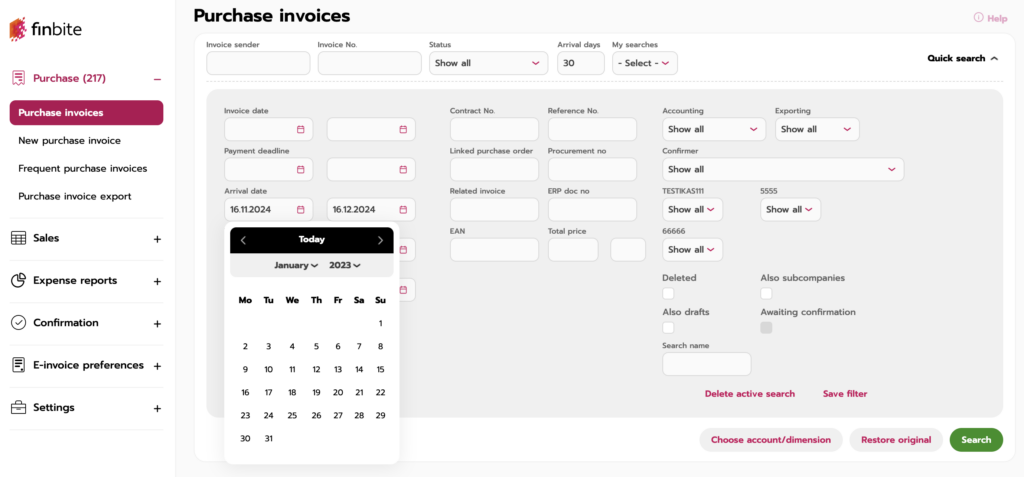
Task: Click the green Search button
Action: point(975,440)
